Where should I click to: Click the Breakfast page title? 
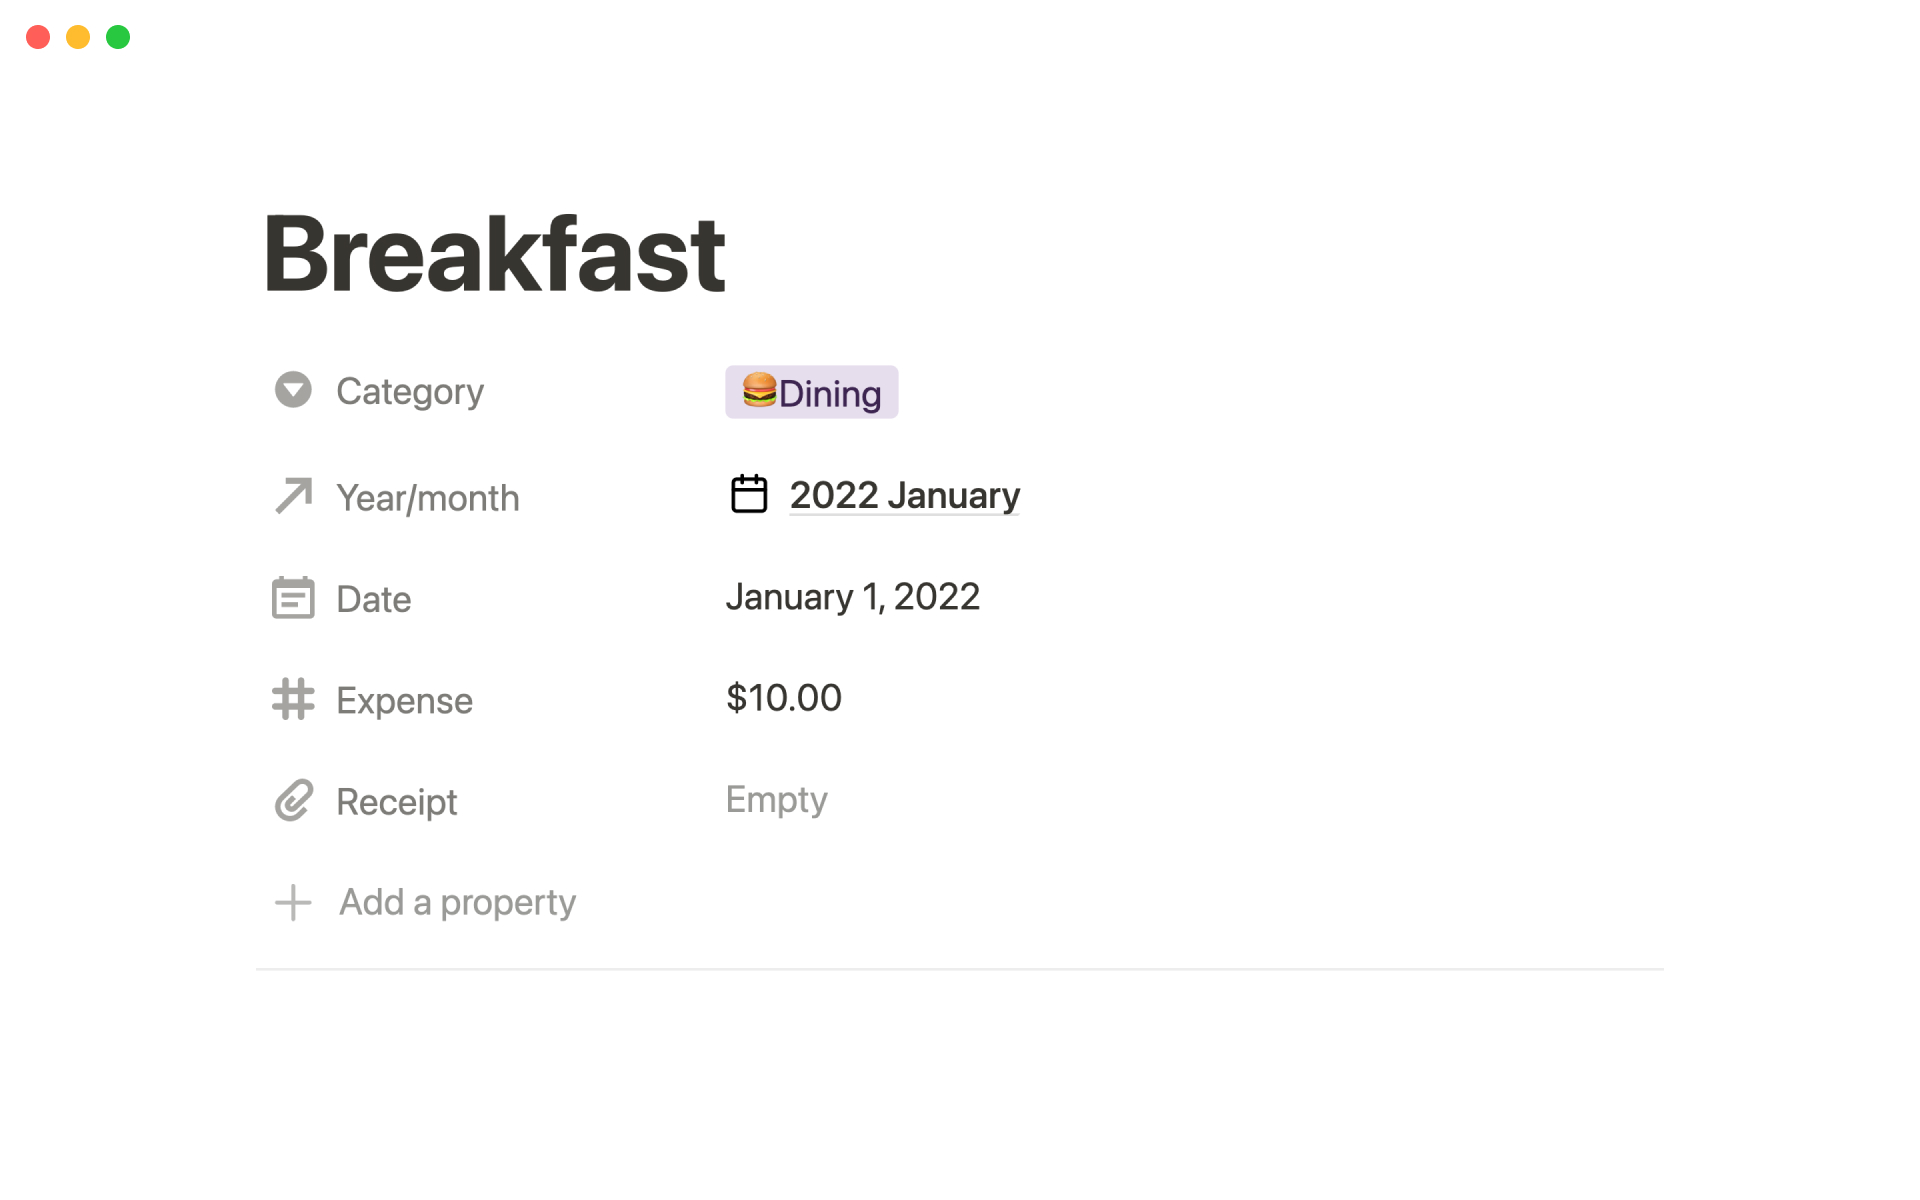point(494,255)
